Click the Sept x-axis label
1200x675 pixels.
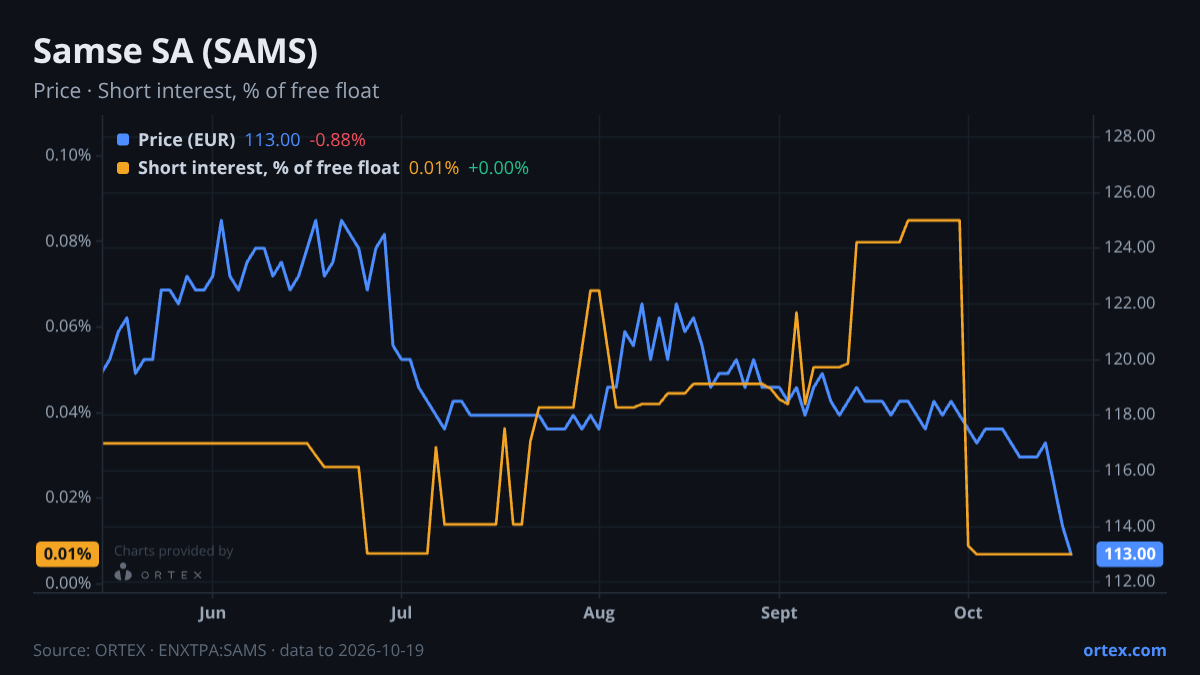(x=779, y=613)
